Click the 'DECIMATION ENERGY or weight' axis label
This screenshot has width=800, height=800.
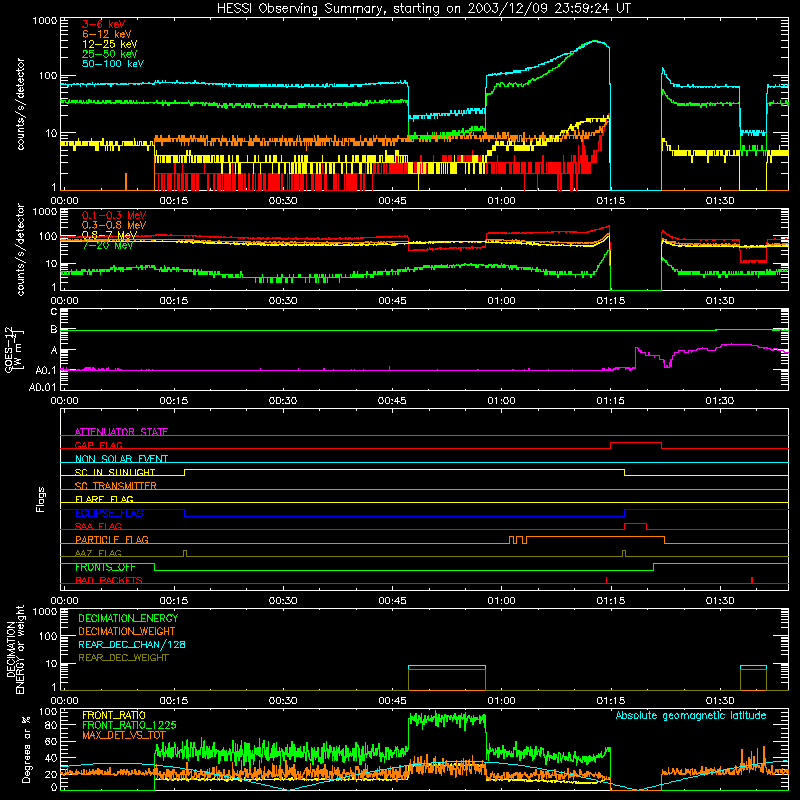pyautogui.click(x=14, y=649)
